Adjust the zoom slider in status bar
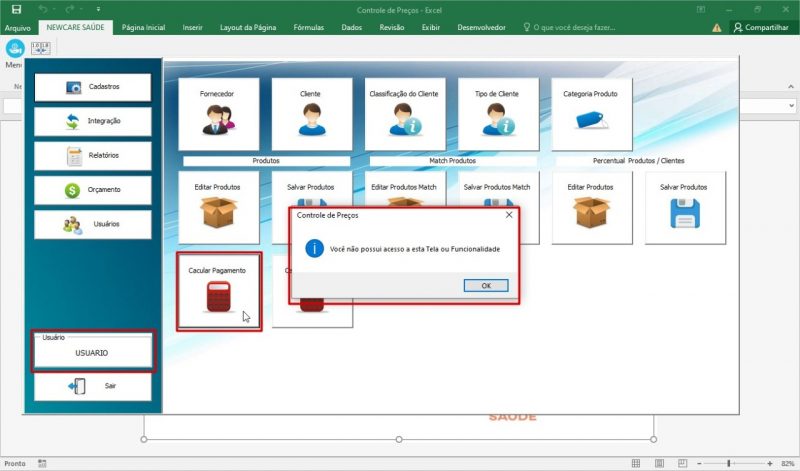This screenshot has width=800, height=471. coord(729,463)
